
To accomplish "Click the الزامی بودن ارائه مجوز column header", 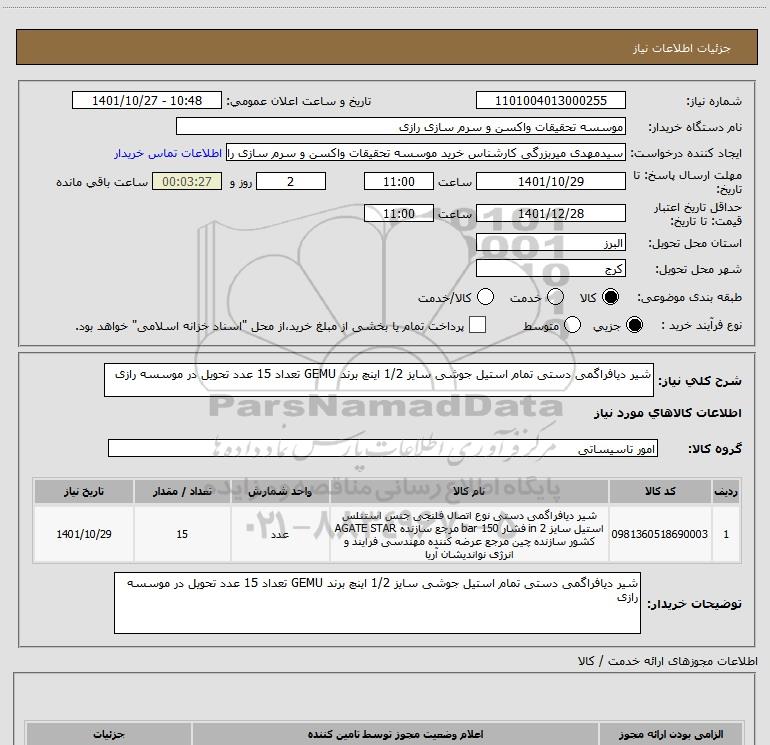I will tap(670, 734).
